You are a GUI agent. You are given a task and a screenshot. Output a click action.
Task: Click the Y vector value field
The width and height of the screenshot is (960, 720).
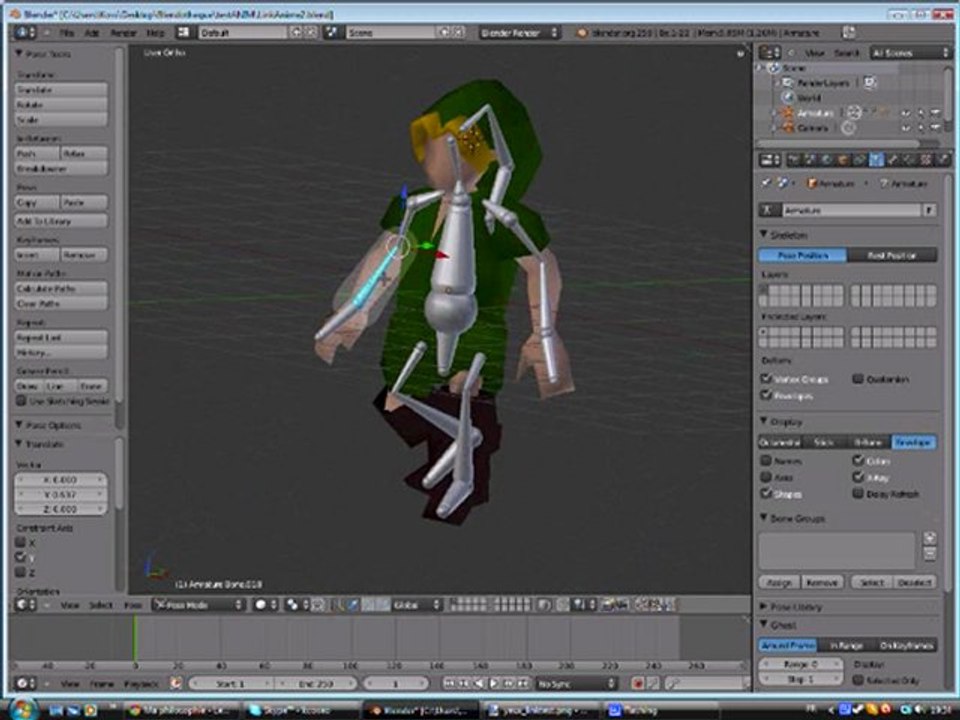tap(61, 494)
